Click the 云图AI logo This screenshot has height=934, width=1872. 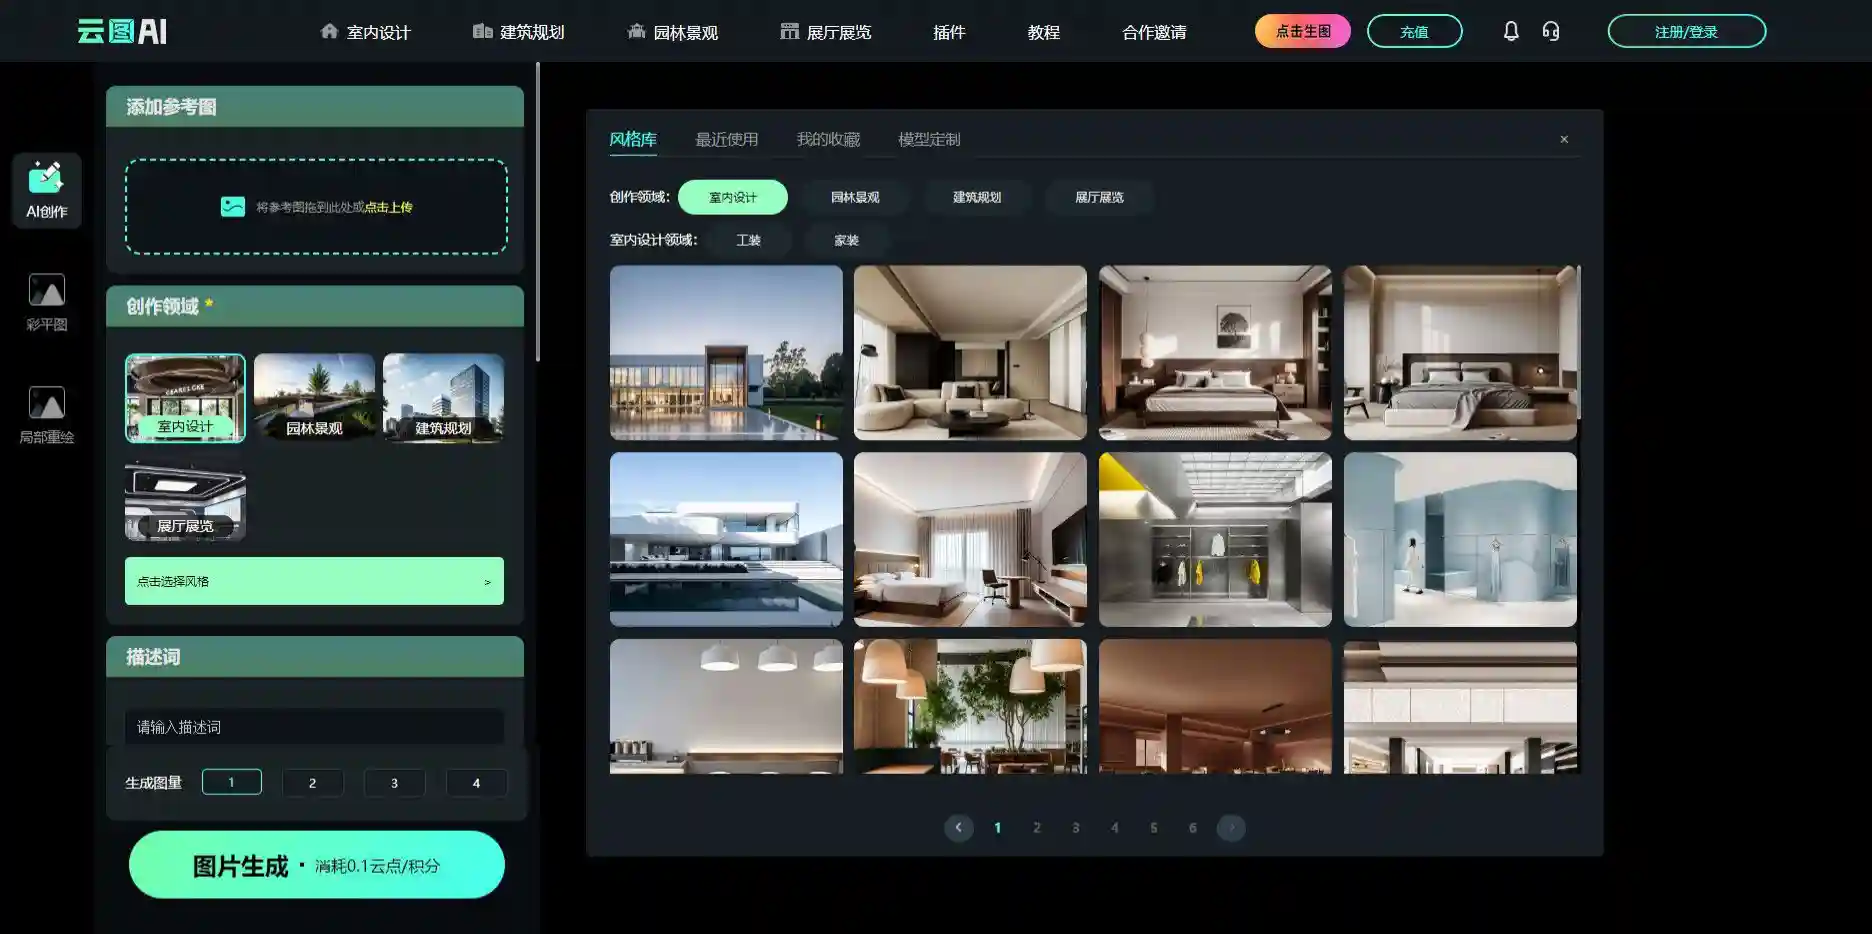[122, 31]
